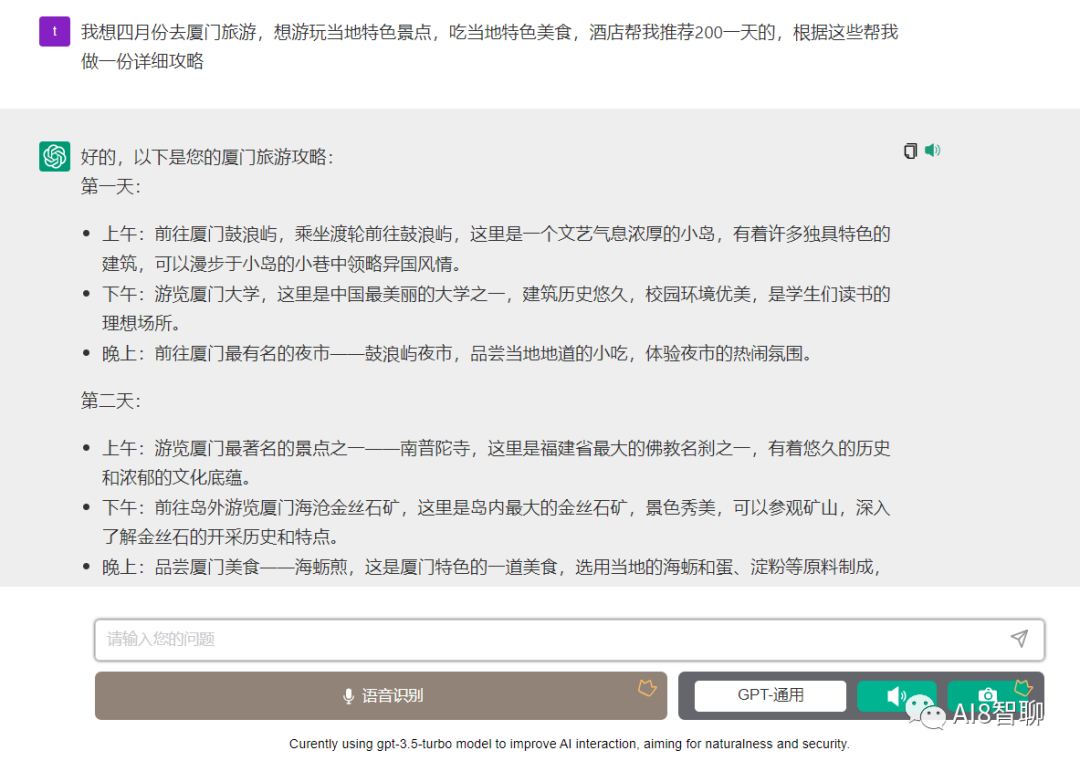This screenshot has height=761, width=1080.
Task: Click the green camera button
Action: click(986, 696)
